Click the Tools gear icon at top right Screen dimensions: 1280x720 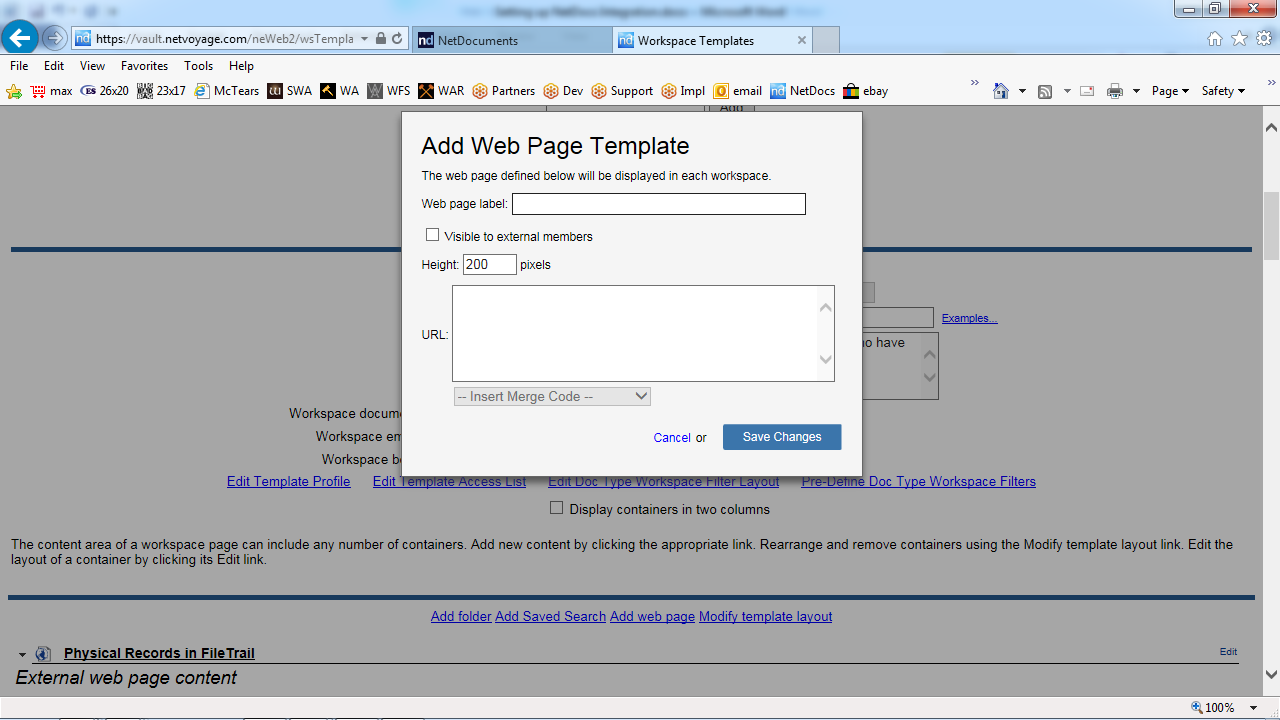(x=1264, y=38)
